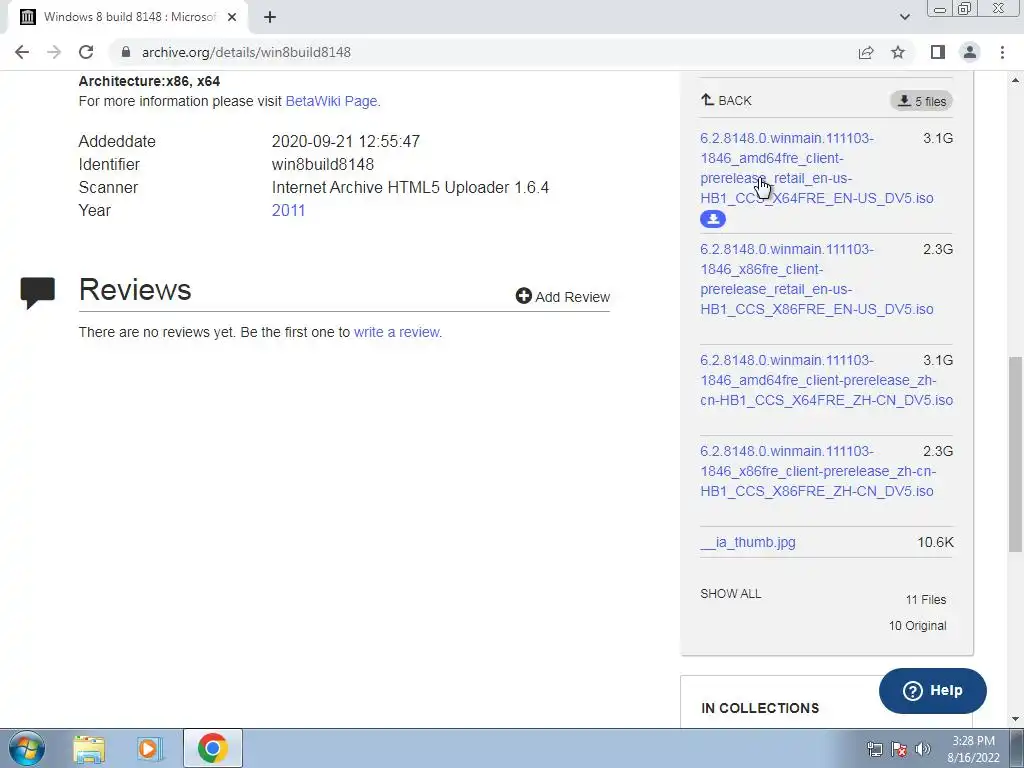Download the X64FRE_ZH-CN_DV5.iso file
1024x768 pixels.
[x=826, y=380]
